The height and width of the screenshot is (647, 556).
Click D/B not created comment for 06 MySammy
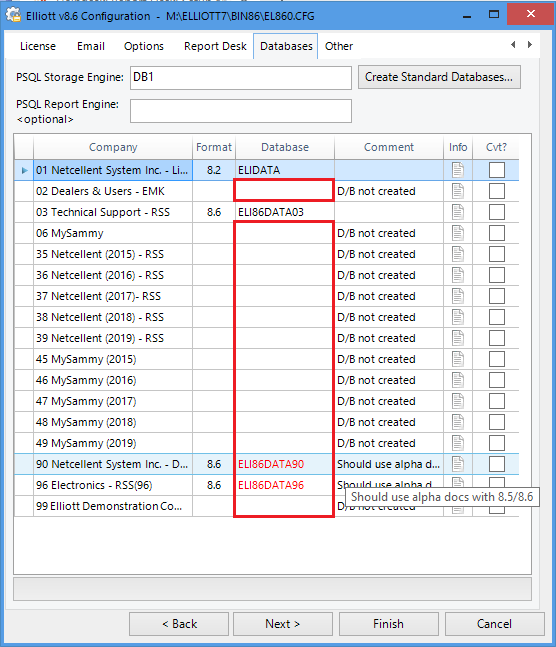click(x=389, y=233)
